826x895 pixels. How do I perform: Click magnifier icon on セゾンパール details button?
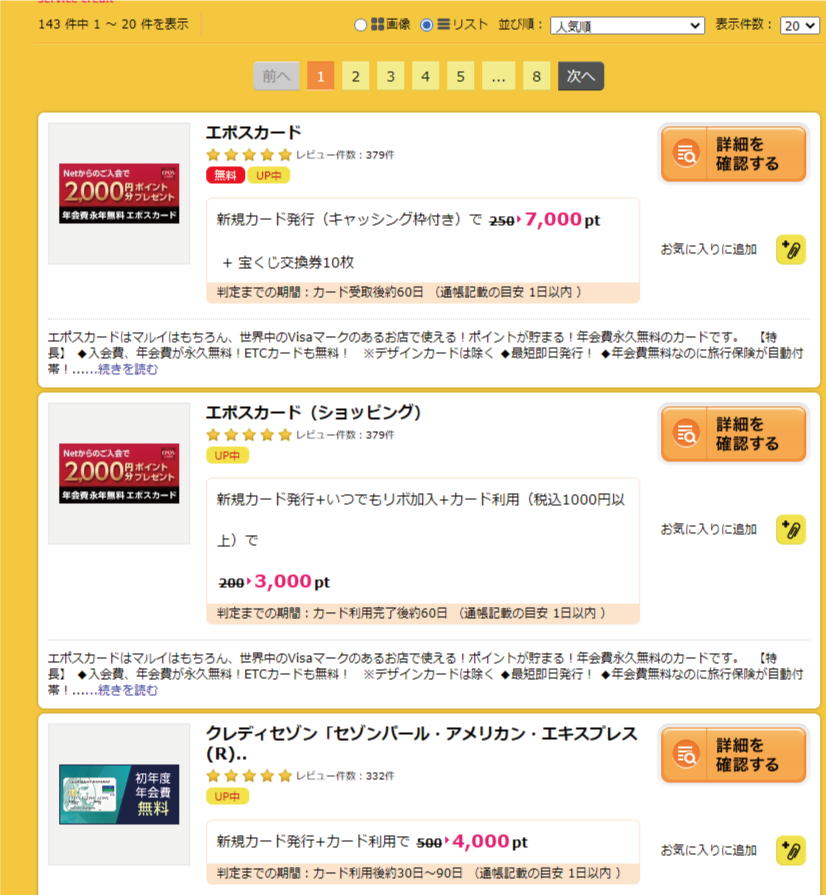click(686, 754)
